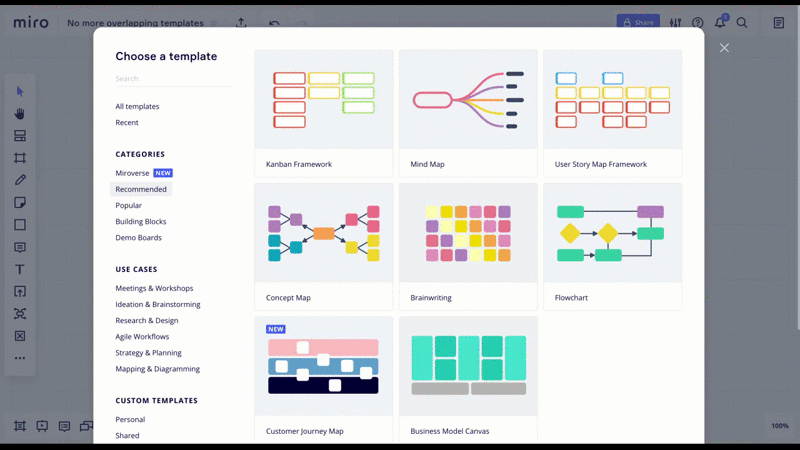Viewport: 800px width, 450px height.
Task: Select the hand pan tool
Action: [x=20, y=113]
